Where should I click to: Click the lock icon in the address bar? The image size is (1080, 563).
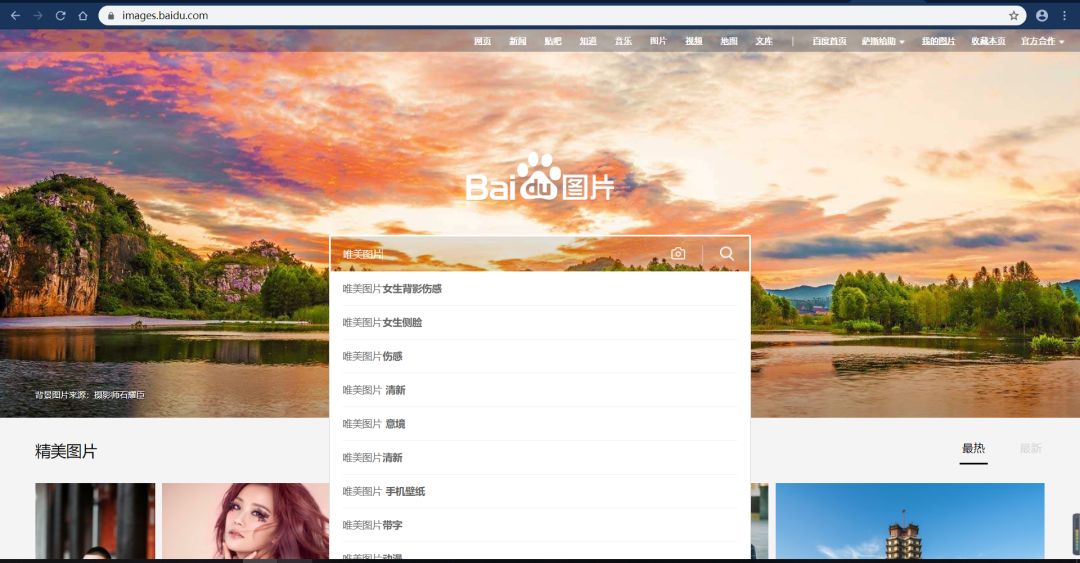click(x=111, y=15)
